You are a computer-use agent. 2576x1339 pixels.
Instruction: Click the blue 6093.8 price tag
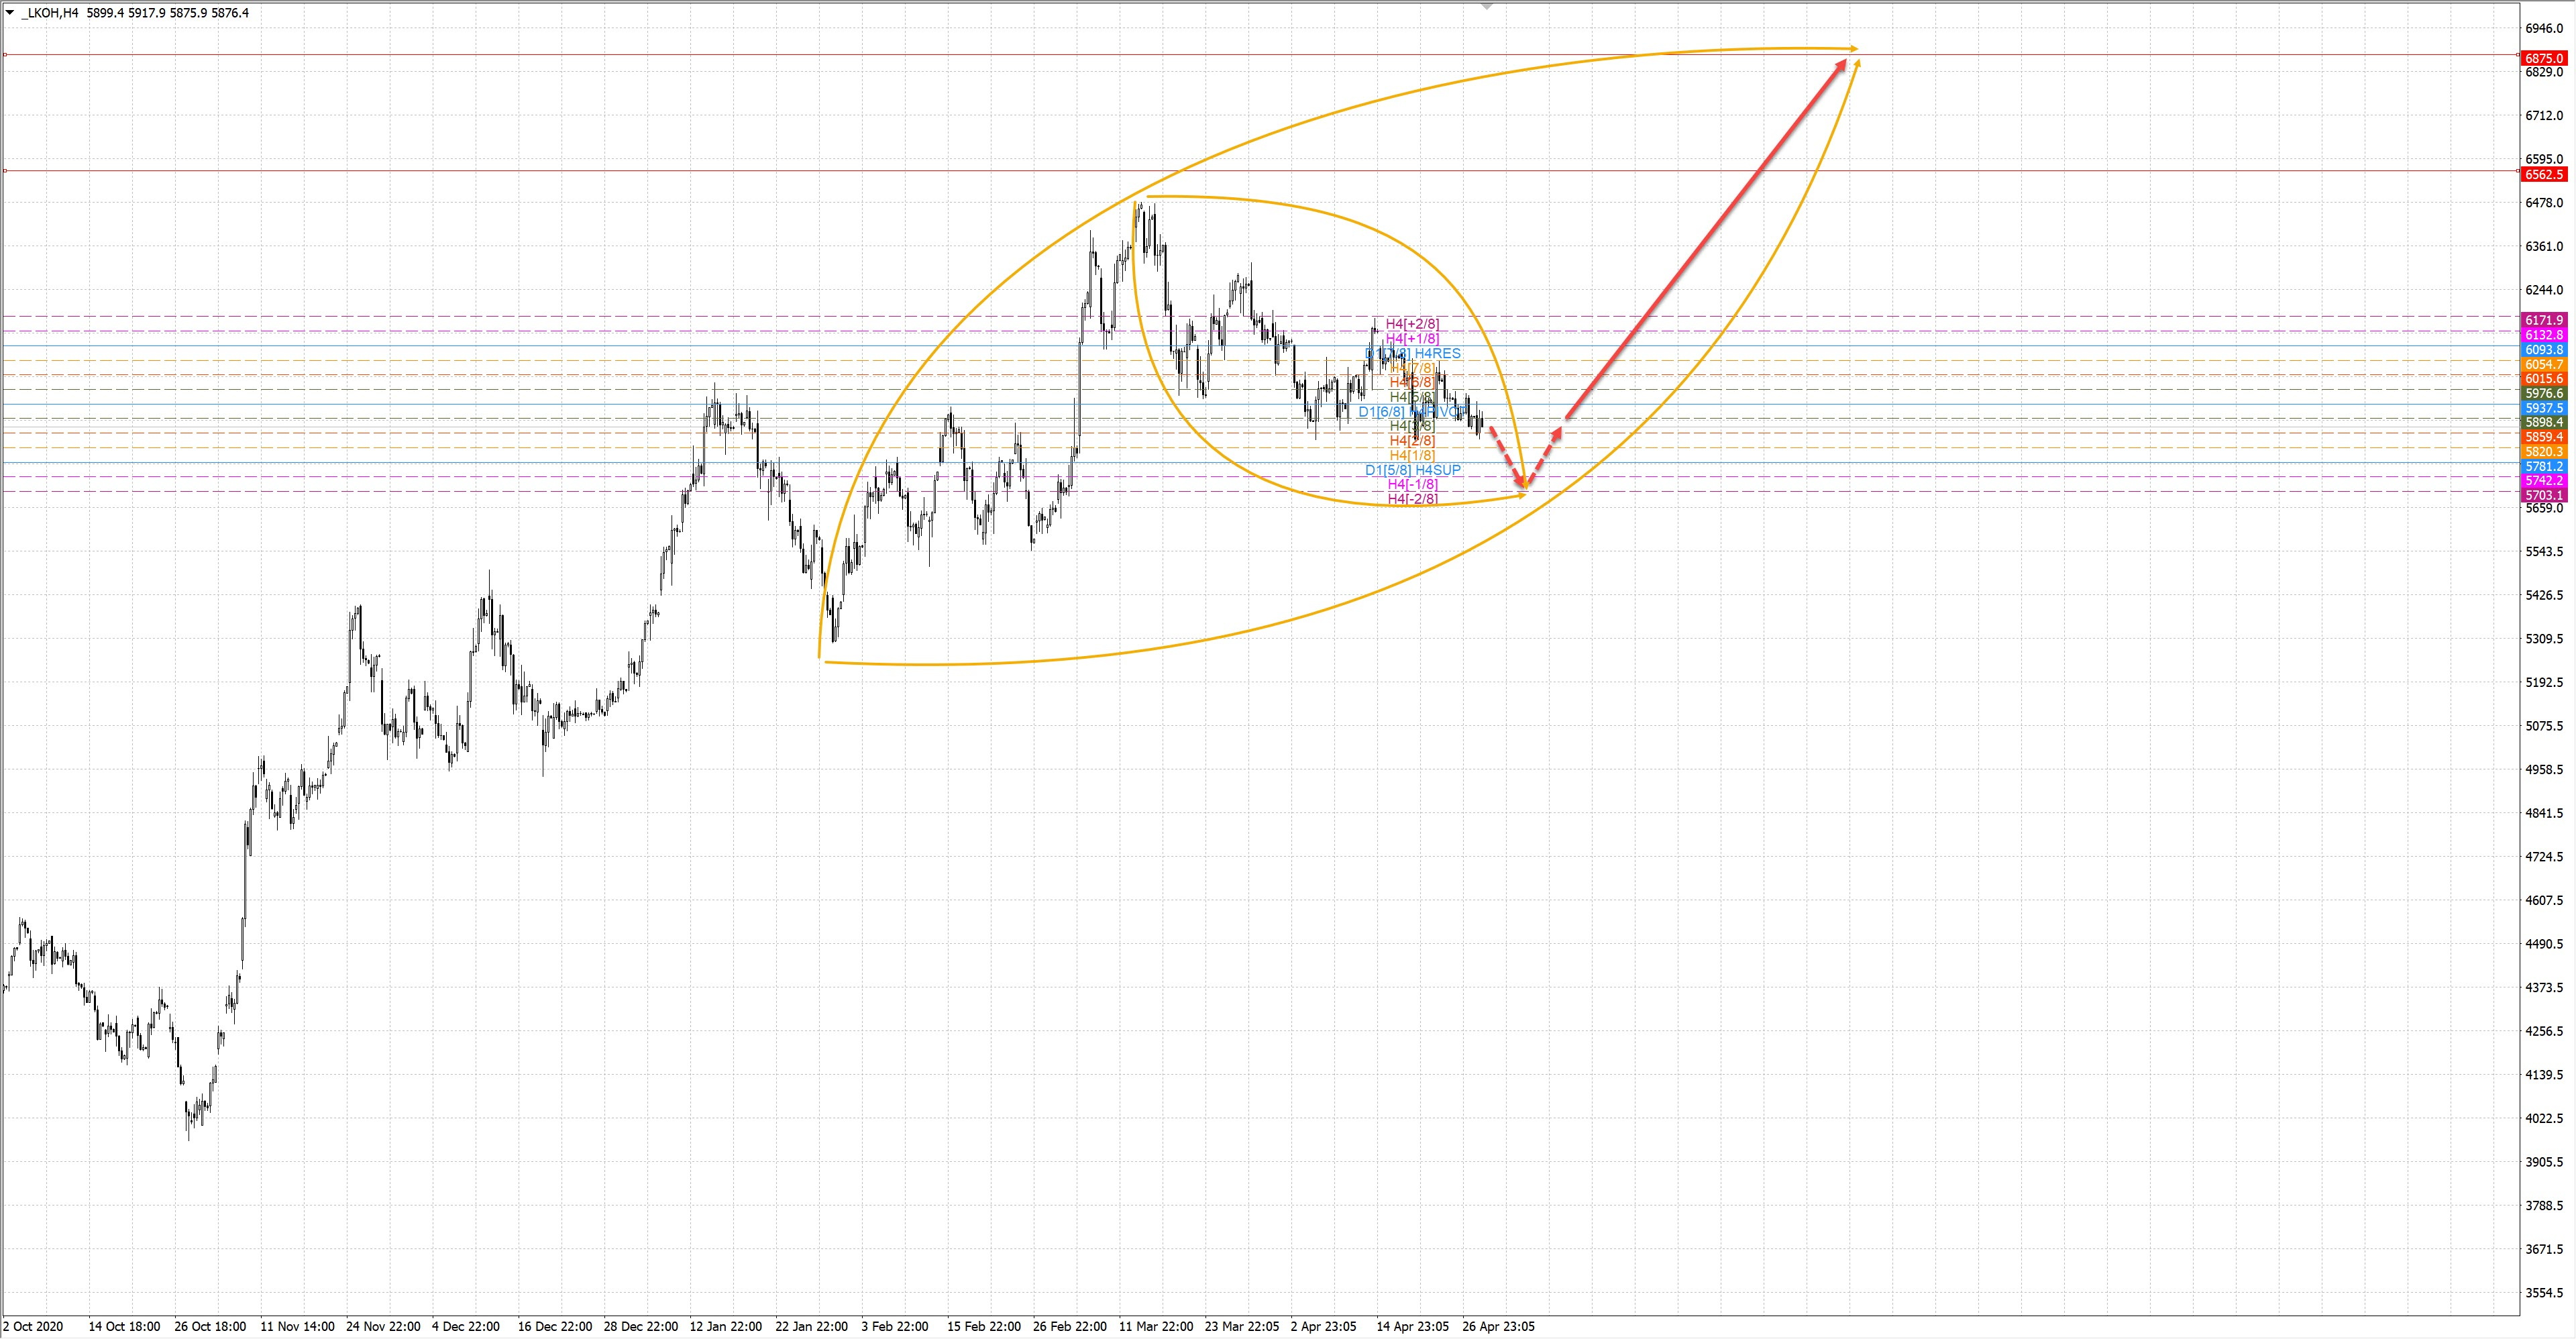[2544, 350]
